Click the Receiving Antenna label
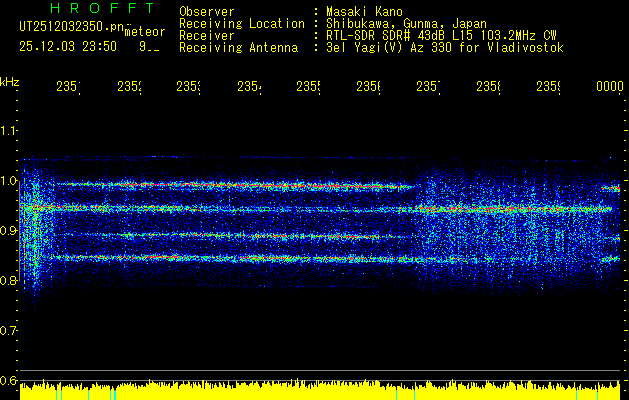The height and width of the screenshot is (400, 629). pyautogui.click(x=238, y=48)
